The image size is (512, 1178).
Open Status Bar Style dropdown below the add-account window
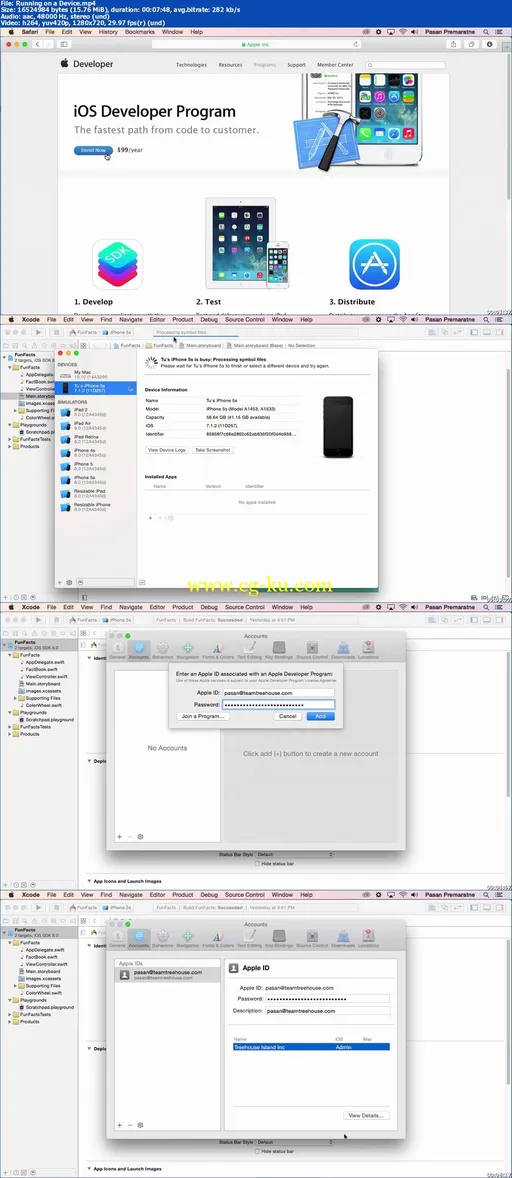point(295,854)
